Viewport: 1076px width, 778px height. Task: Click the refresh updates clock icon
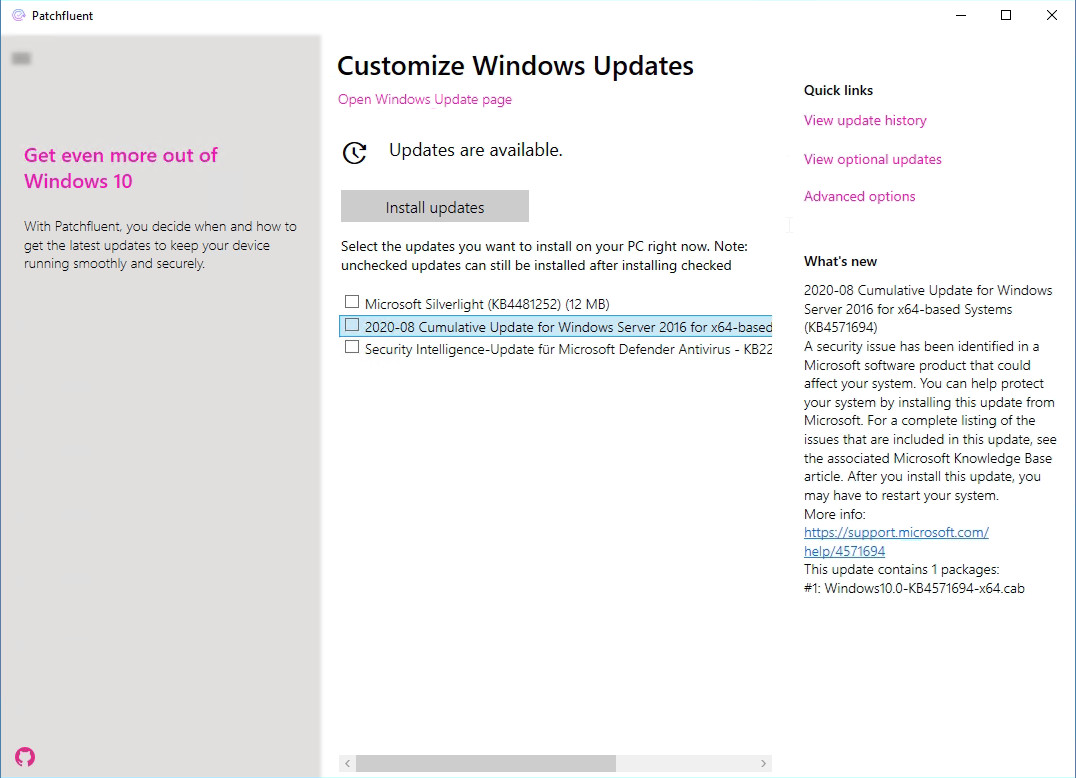pyautogui.click(x=355, y=152)
